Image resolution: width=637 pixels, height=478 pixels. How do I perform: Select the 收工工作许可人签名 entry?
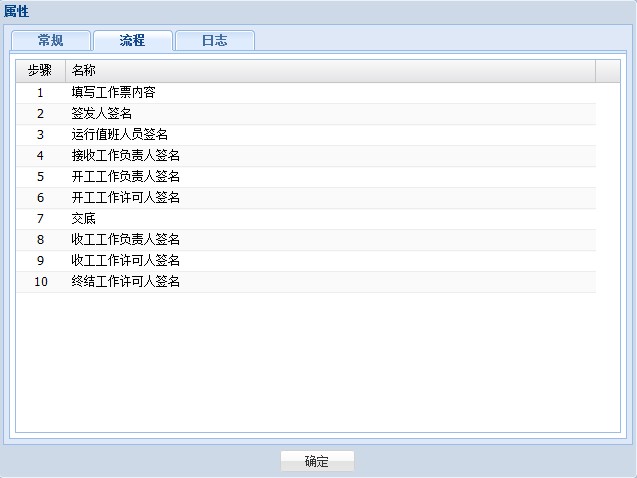click(125, 261)
